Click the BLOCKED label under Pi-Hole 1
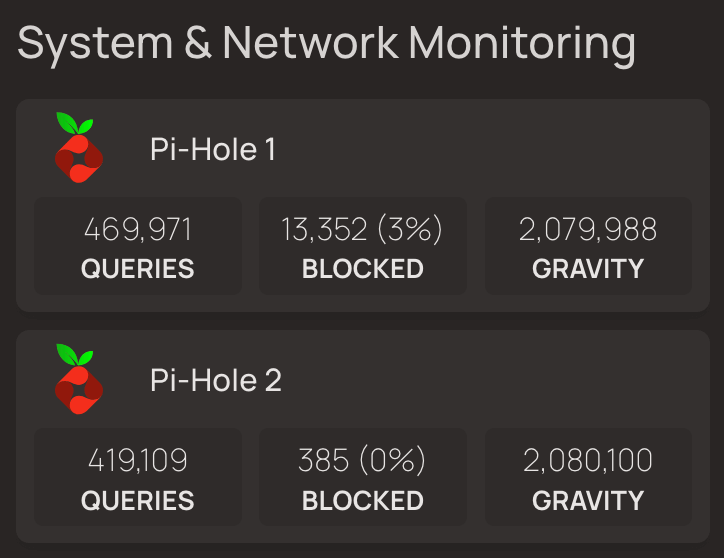 pos(363,269)
